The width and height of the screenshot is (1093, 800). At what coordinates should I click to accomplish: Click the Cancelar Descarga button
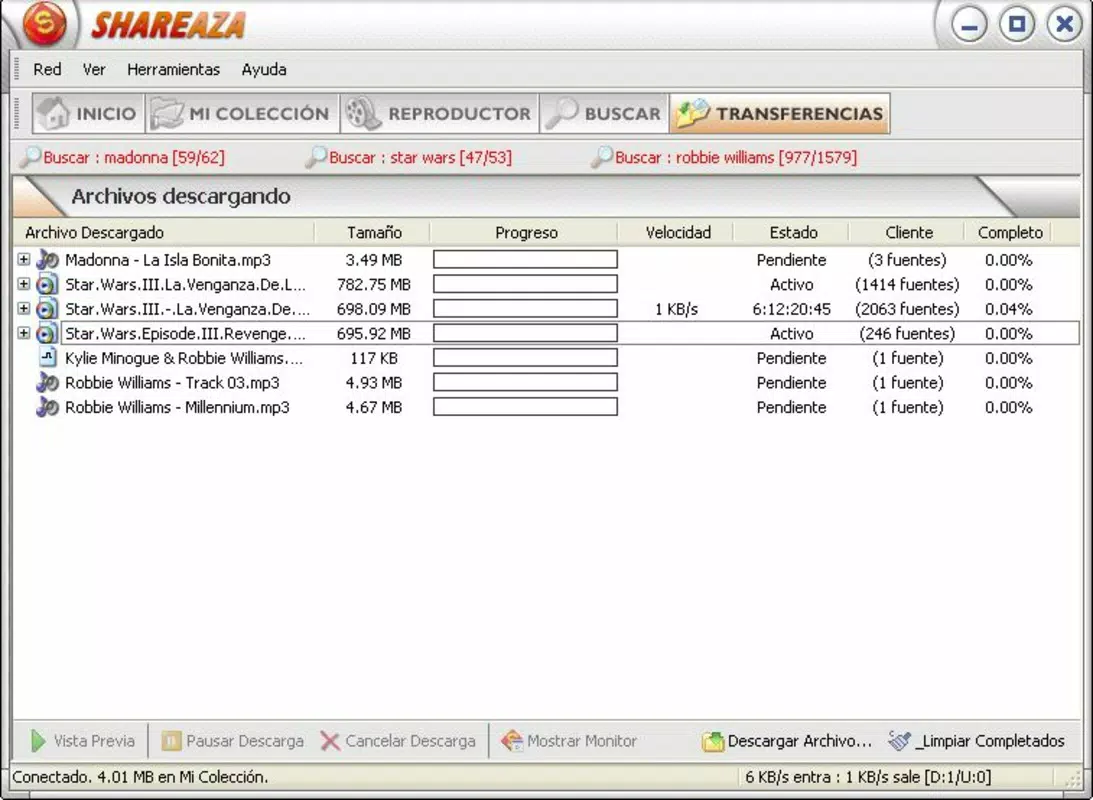[x=399, y=741]
